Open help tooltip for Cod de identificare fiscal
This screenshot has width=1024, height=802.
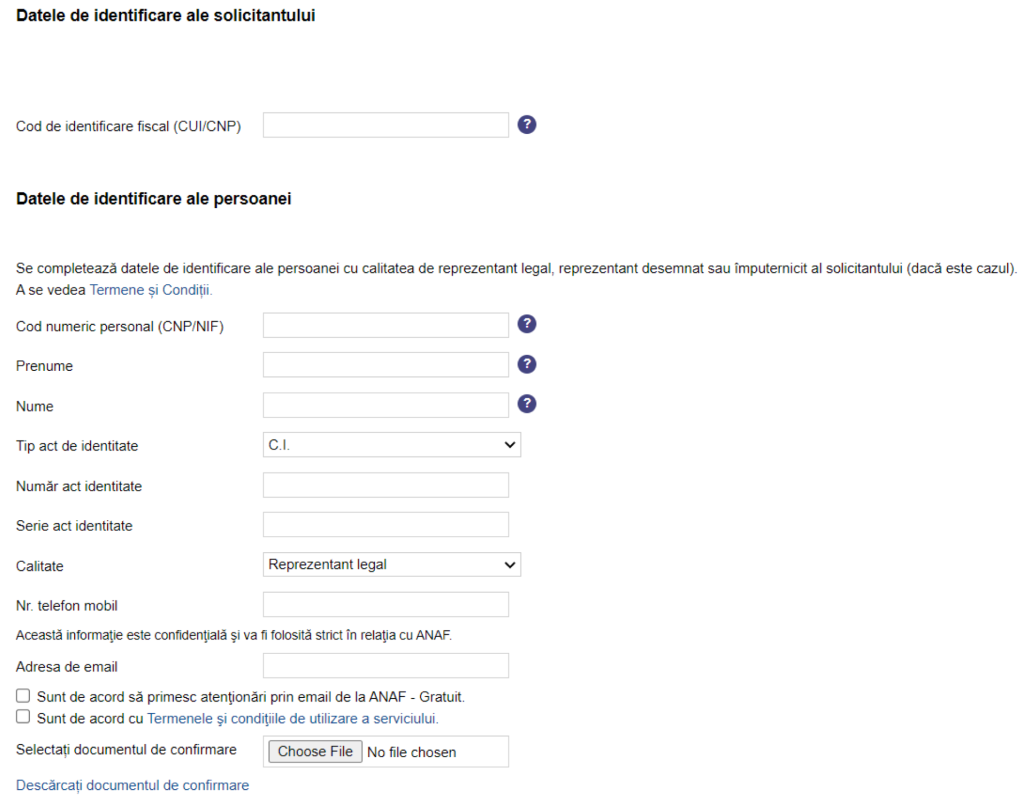pyautogui.click(x=526, y=124)
